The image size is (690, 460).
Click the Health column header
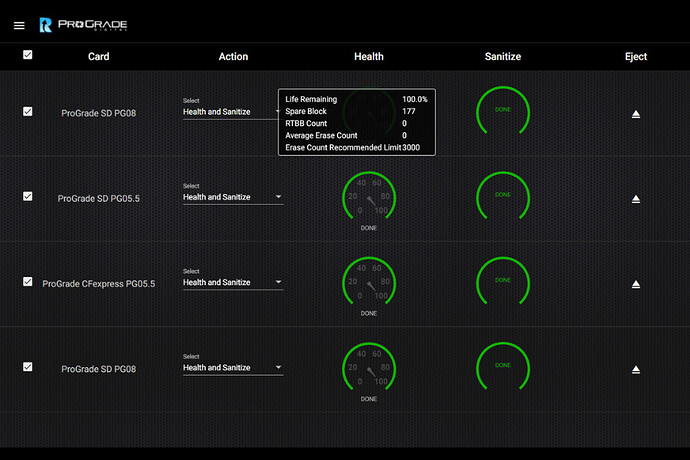(x=368, y=57)
